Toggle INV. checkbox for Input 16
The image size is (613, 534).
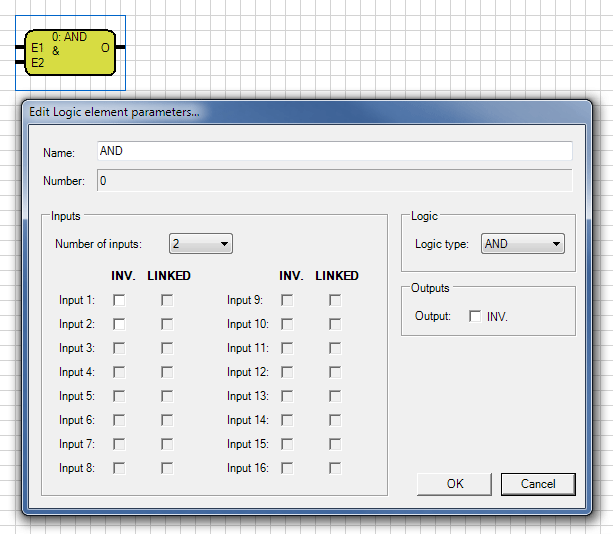click(x=287, y=468)
